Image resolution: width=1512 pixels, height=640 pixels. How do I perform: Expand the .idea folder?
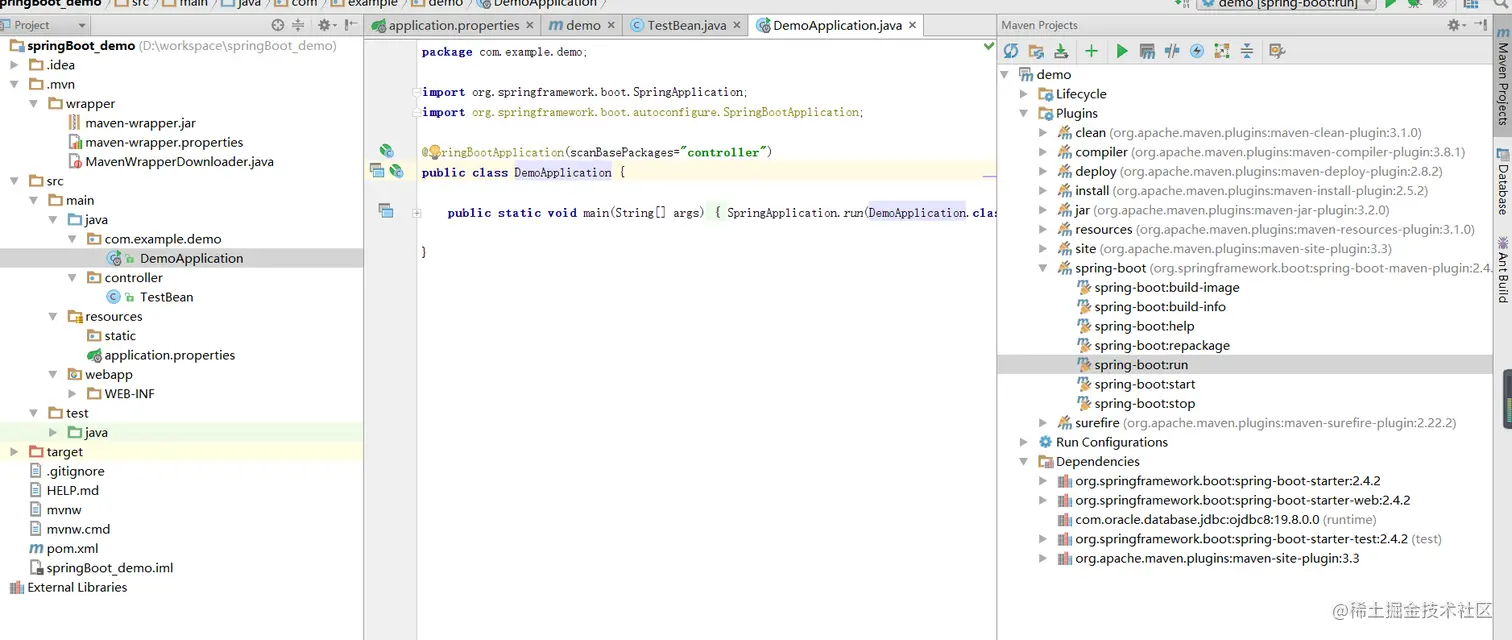14,65
